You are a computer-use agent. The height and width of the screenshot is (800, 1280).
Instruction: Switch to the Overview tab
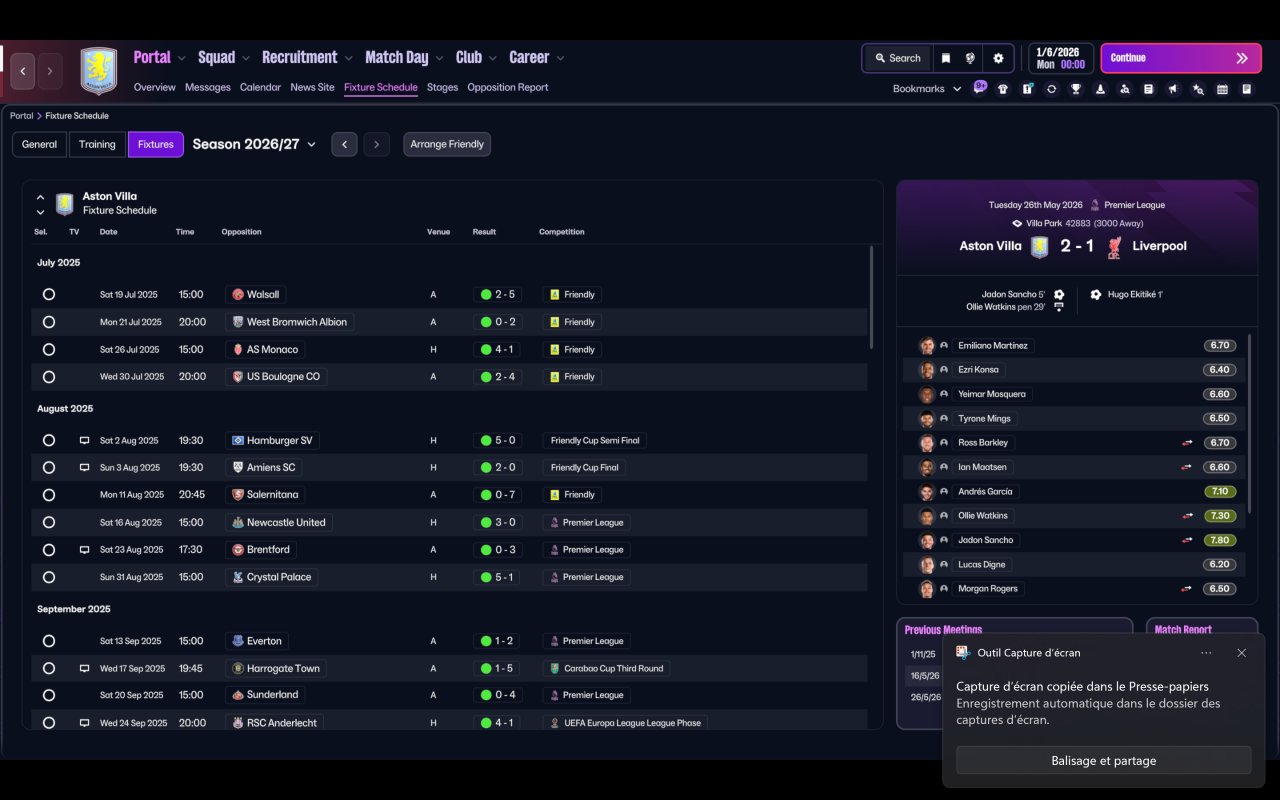pyautogui.click(x=155, y=87)
